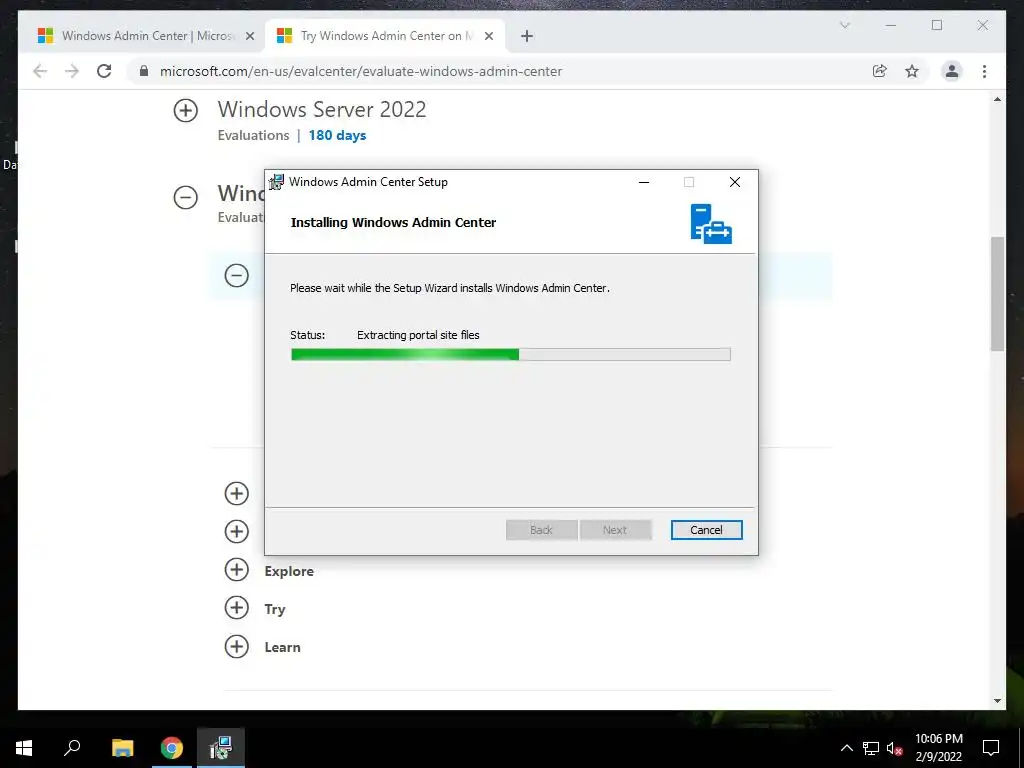
Task: Click the installation progress bar
Action: coord(510,354)
